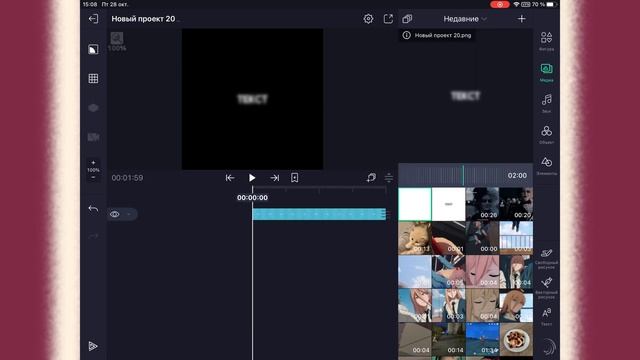
Task: Undo the last action
Action: [x=93, y=209]
